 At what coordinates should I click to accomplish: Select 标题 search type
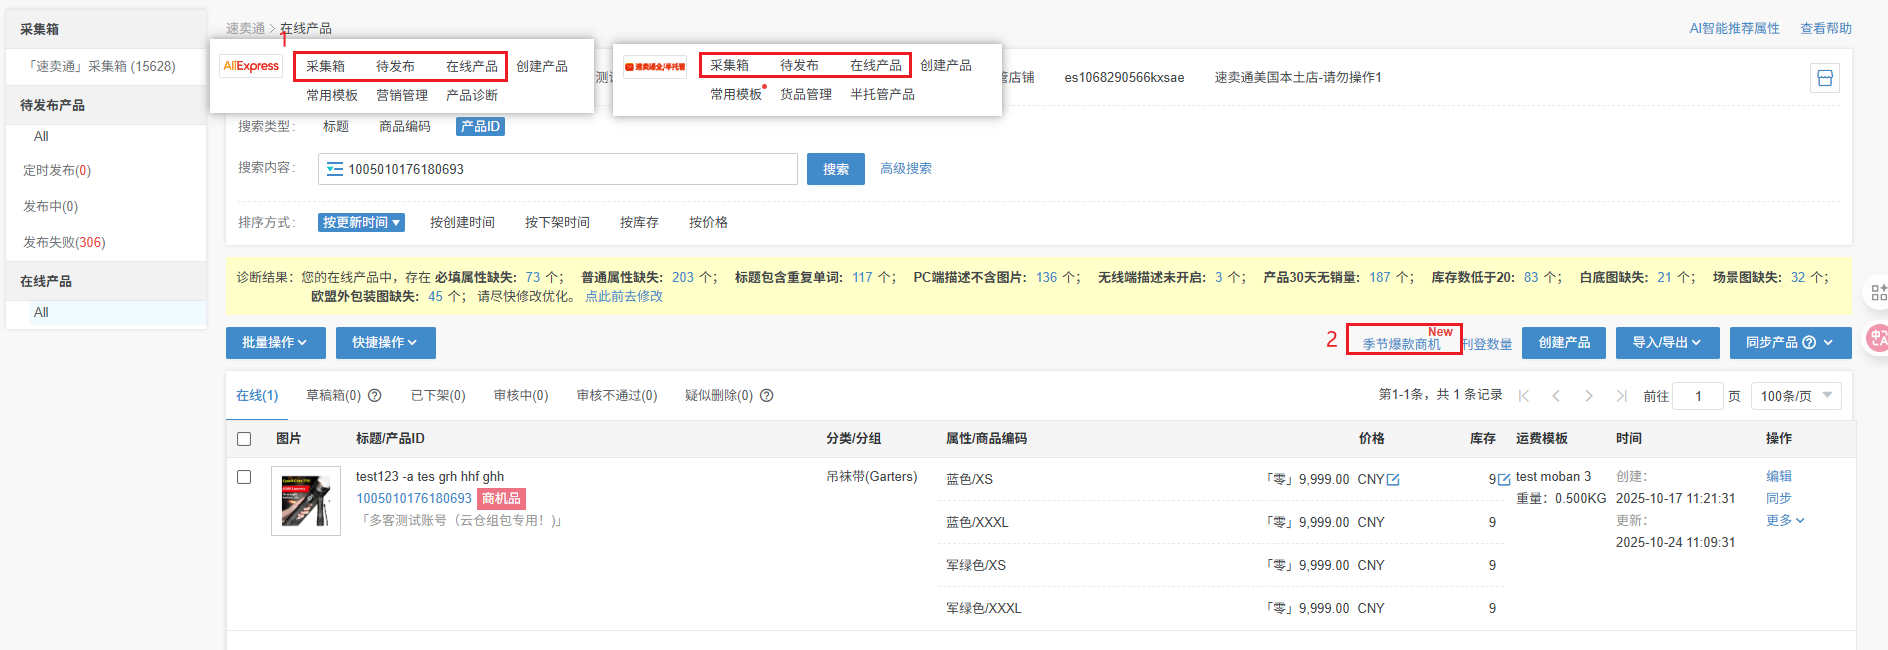[x=336, y=126]
